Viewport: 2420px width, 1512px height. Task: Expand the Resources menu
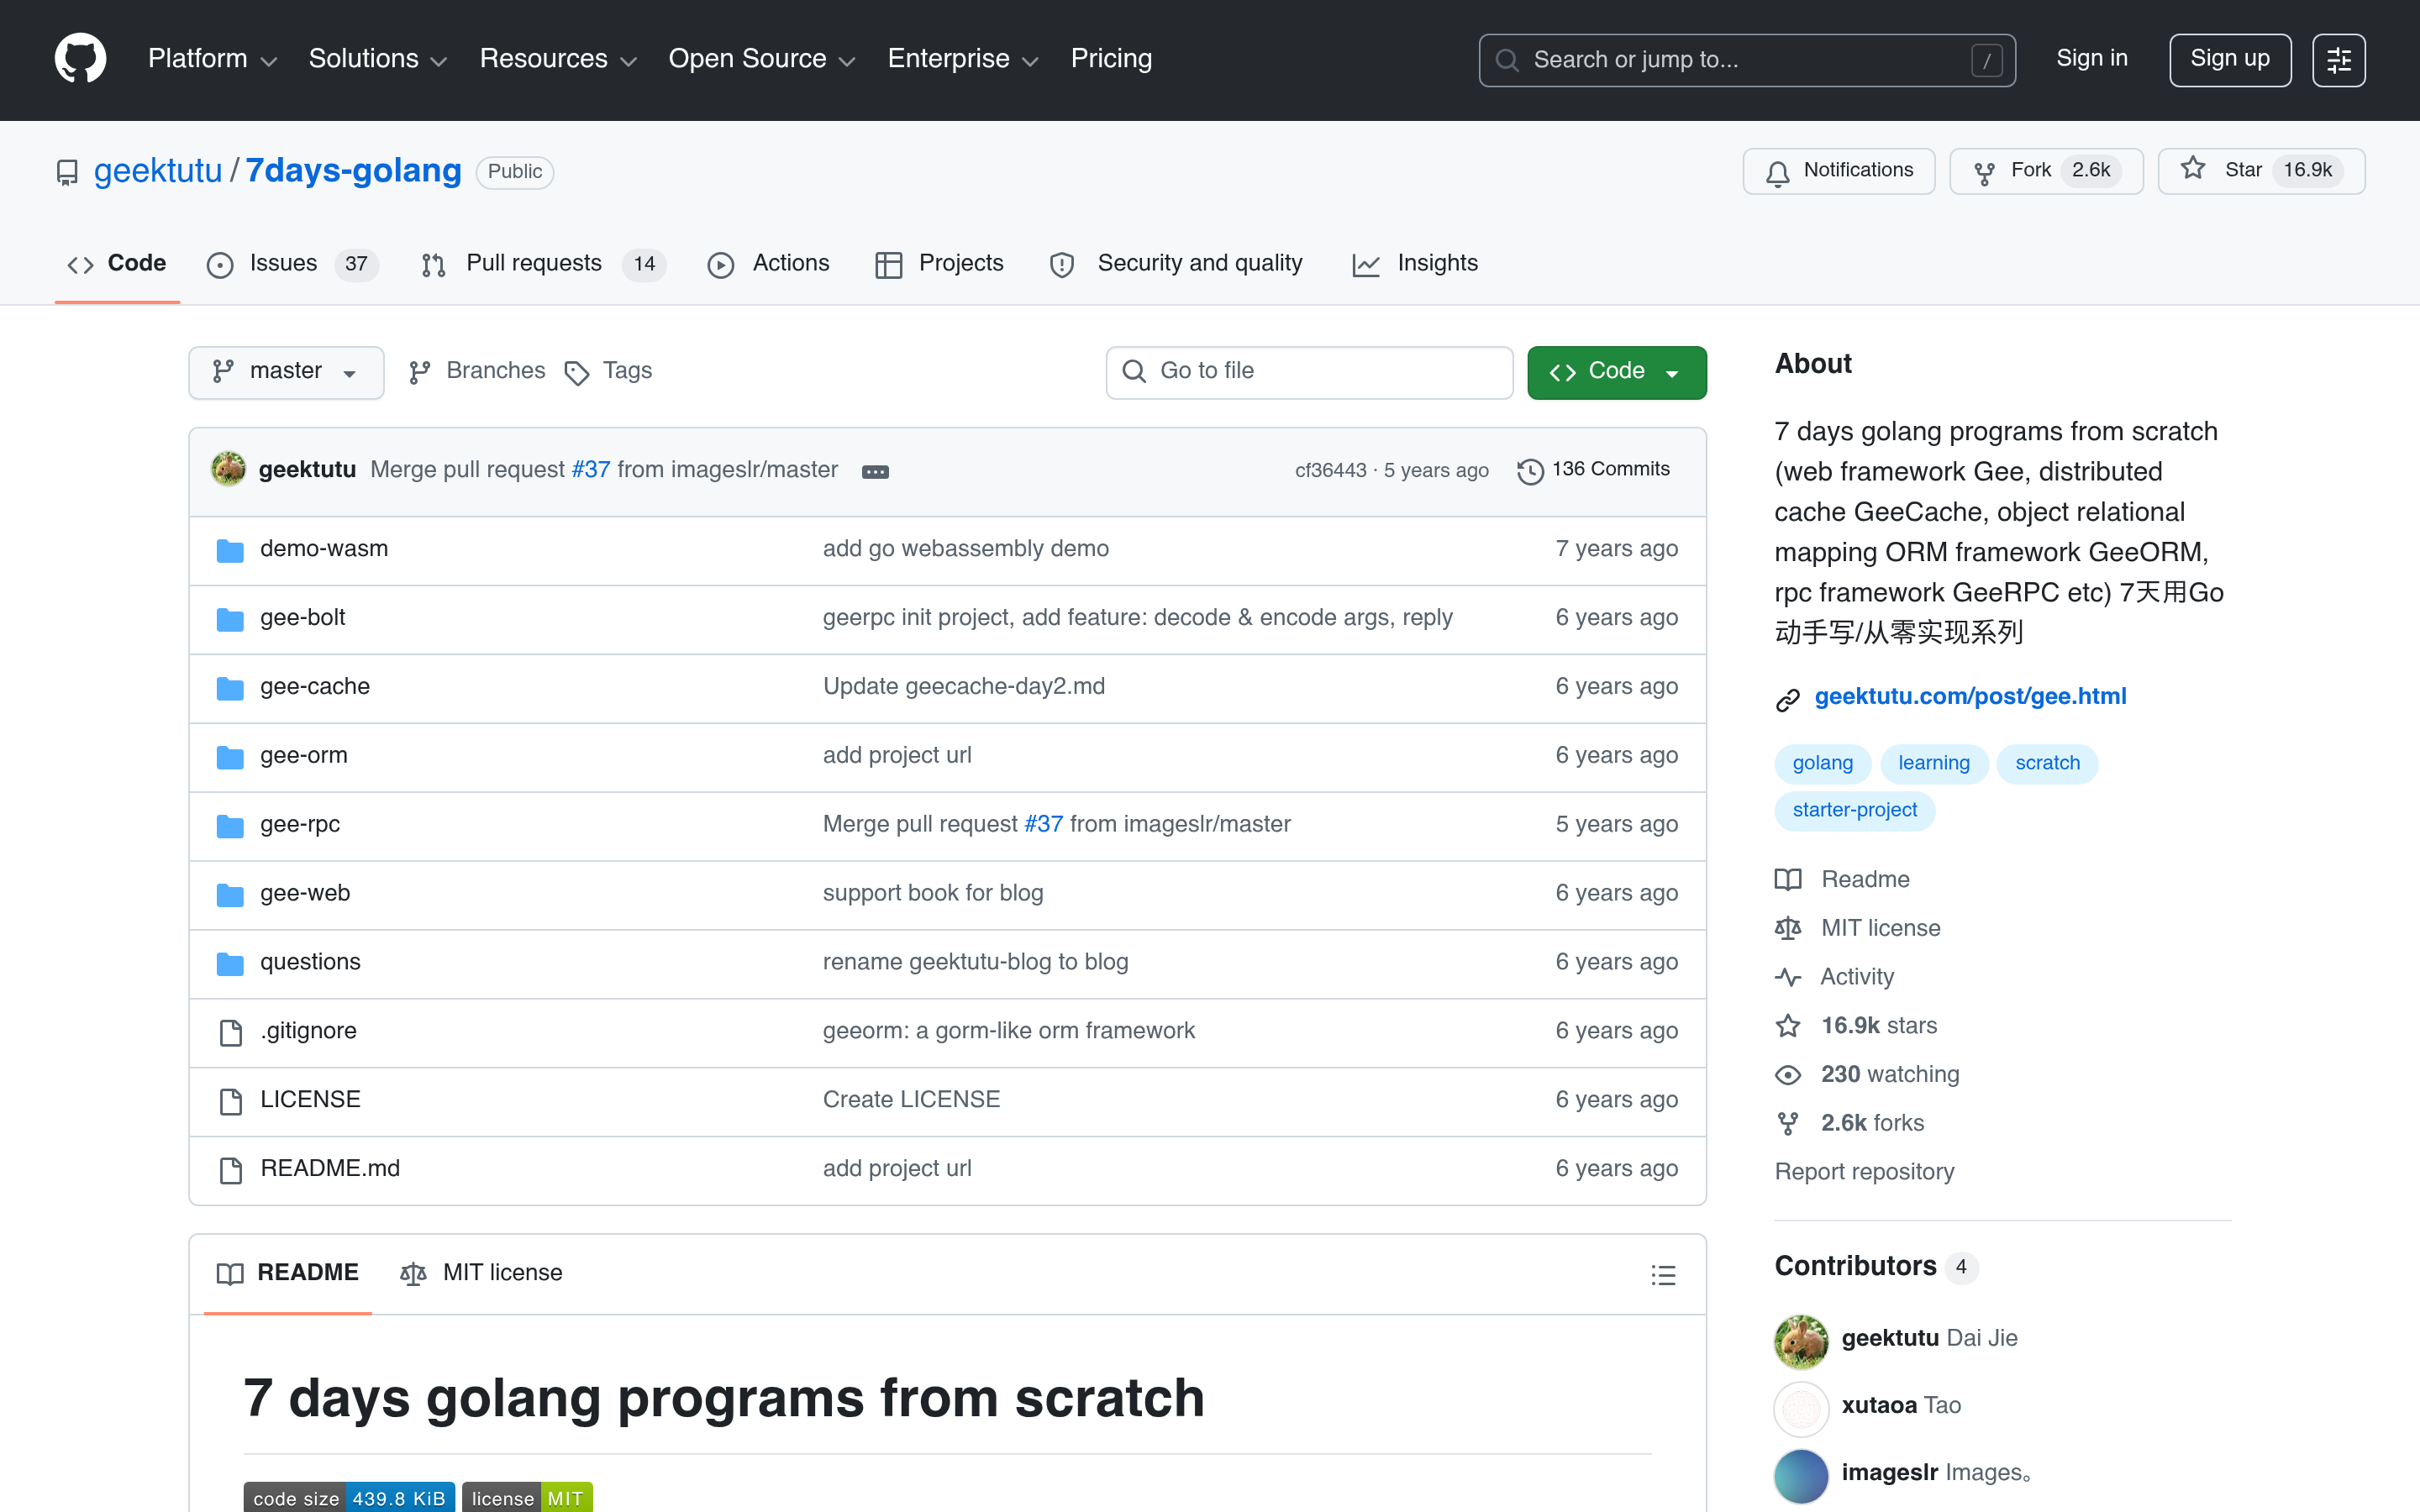point(558,59)
